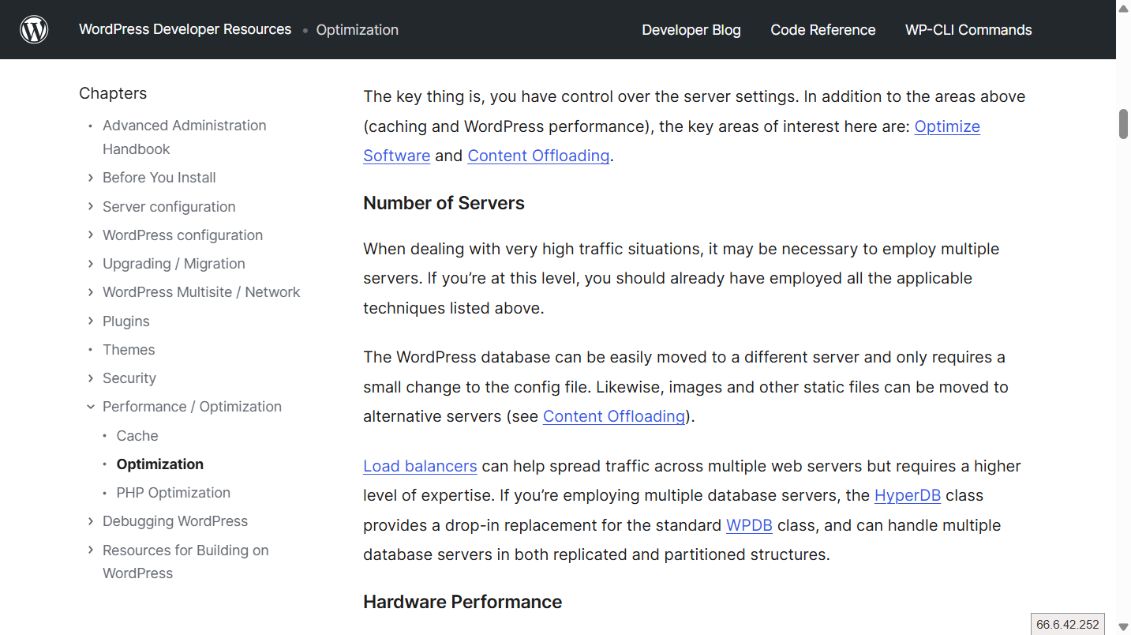Viewport: 1131px width, 635px height.
Task: Expand the WordPress configuration chevron
Action: 90,235
